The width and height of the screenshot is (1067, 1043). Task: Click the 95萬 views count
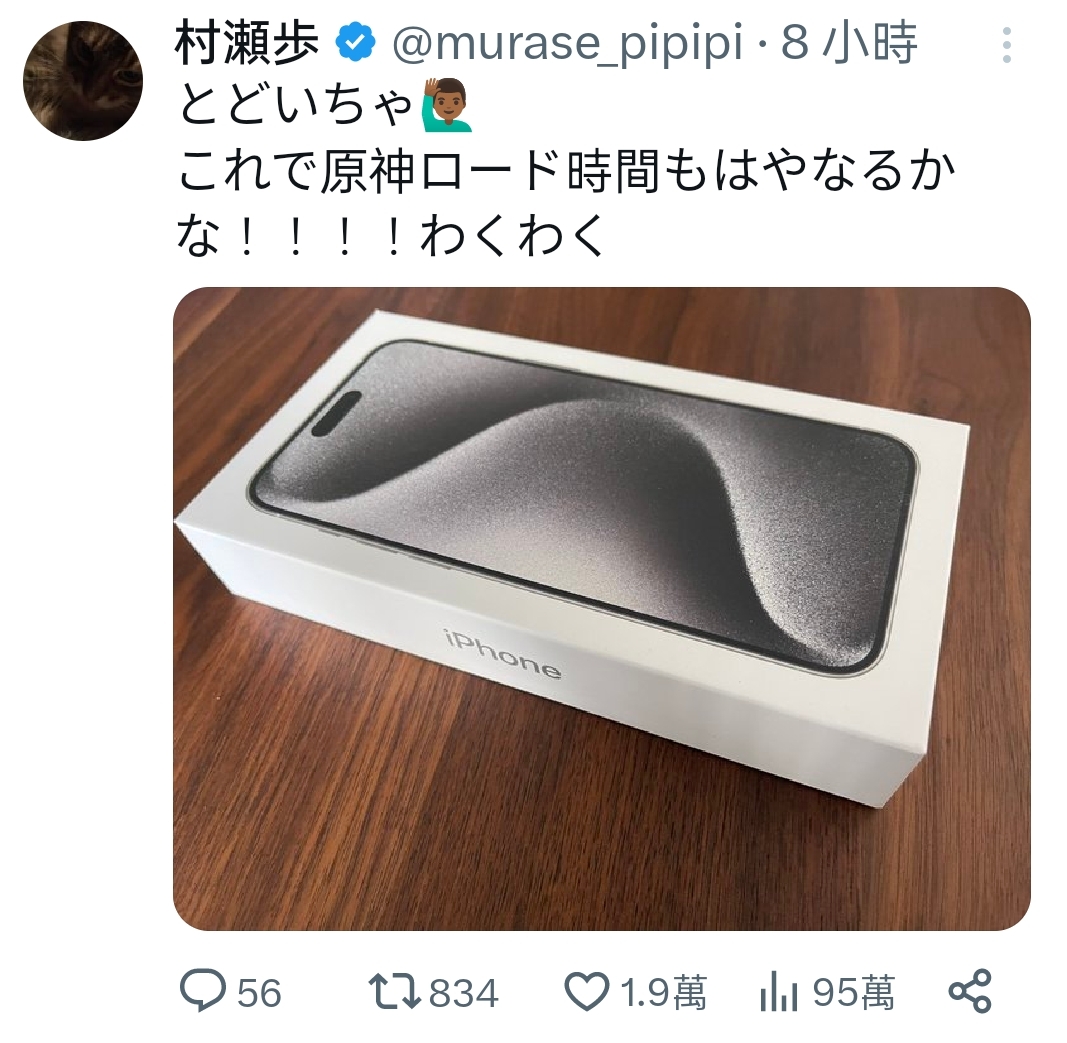[x=853, y=993]
